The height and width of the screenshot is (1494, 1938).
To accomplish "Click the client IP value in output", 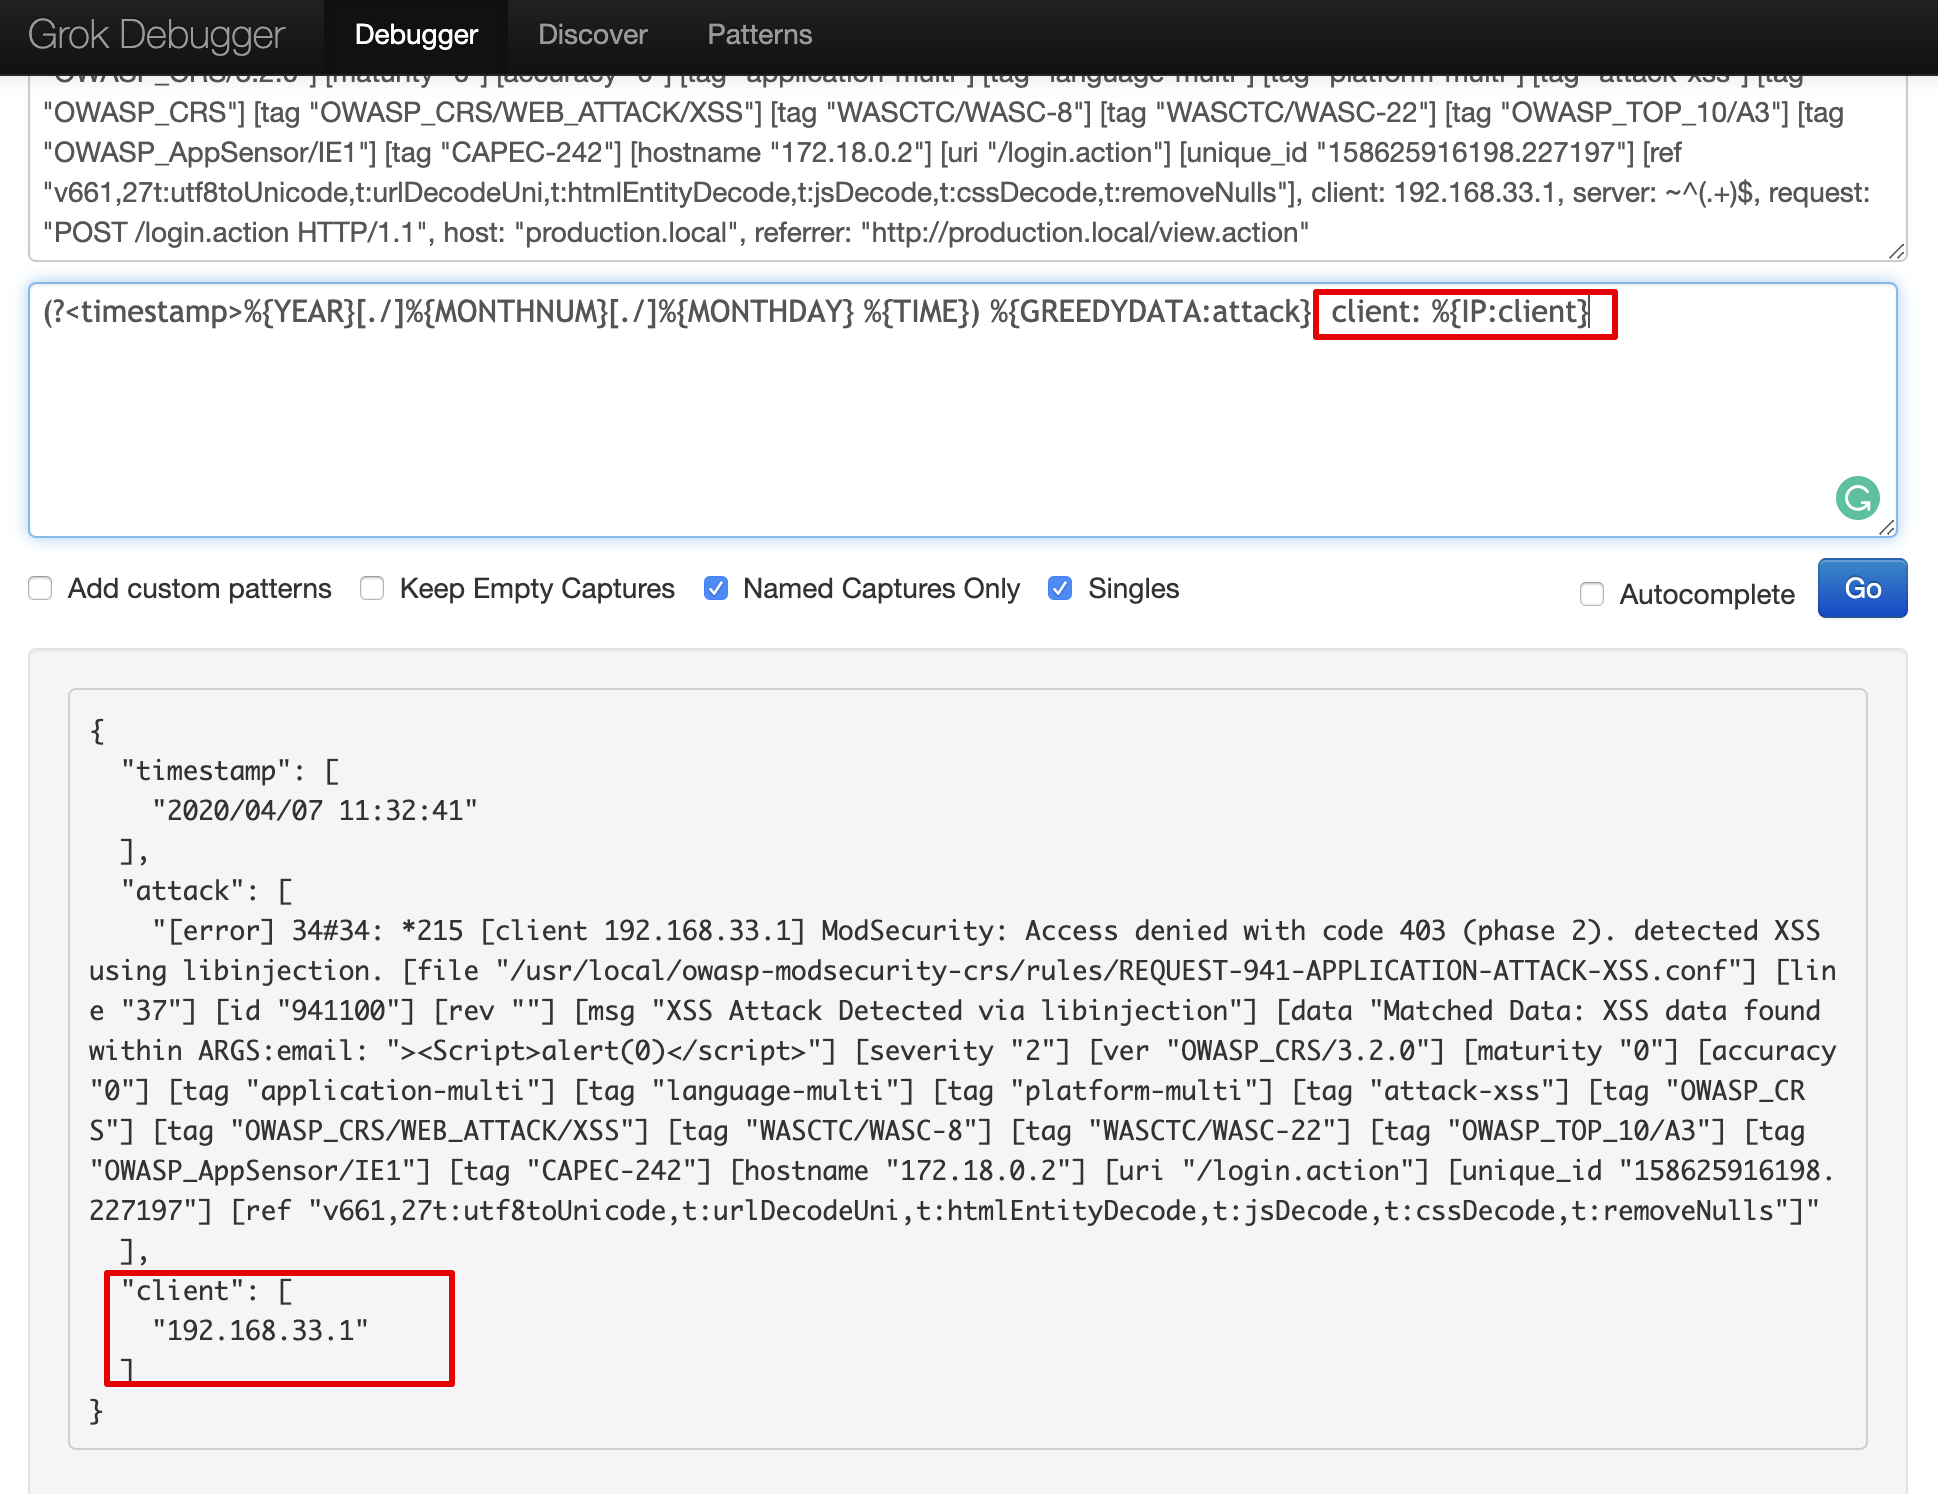I will (x=260, y=1331).
